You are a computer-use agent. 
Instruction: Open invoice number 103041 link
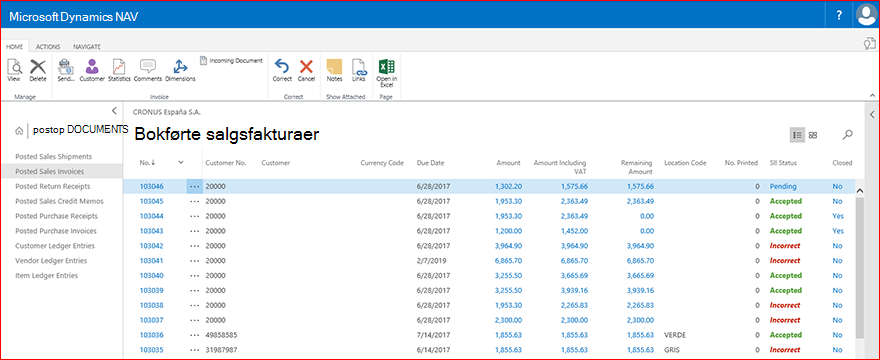coord(152,261)
